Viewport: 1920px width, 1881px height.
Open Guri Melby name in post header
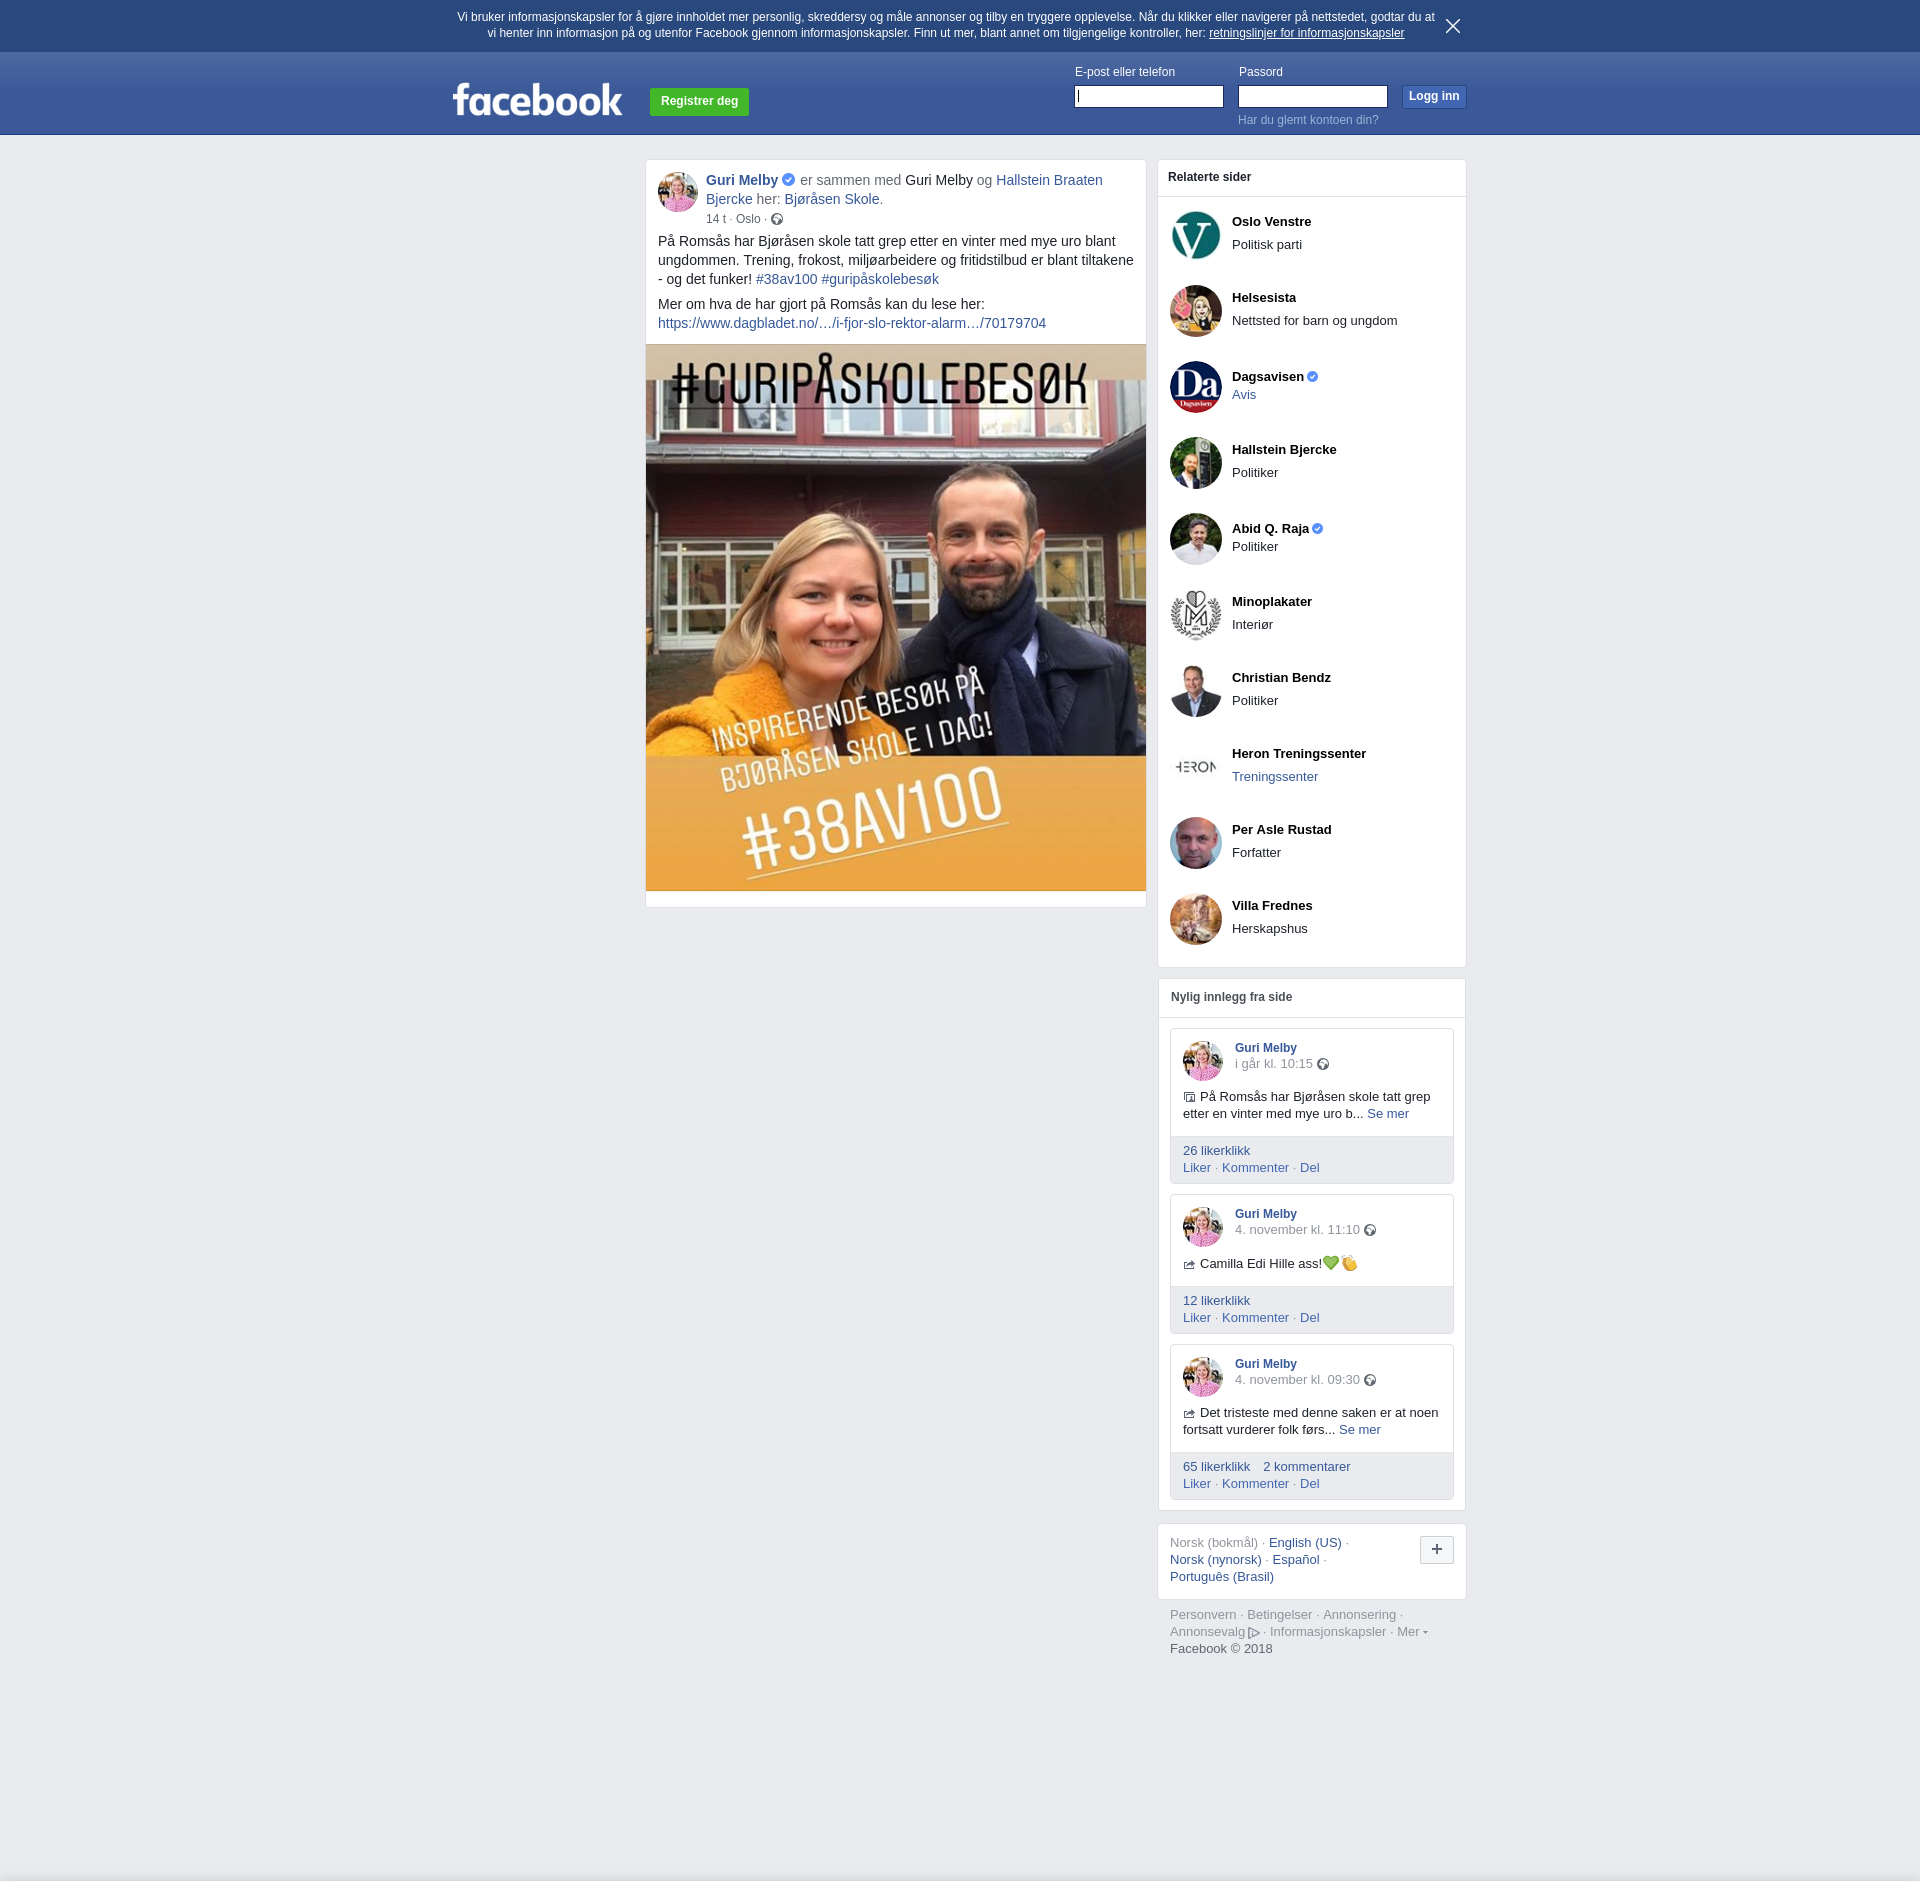coord(742,180)
